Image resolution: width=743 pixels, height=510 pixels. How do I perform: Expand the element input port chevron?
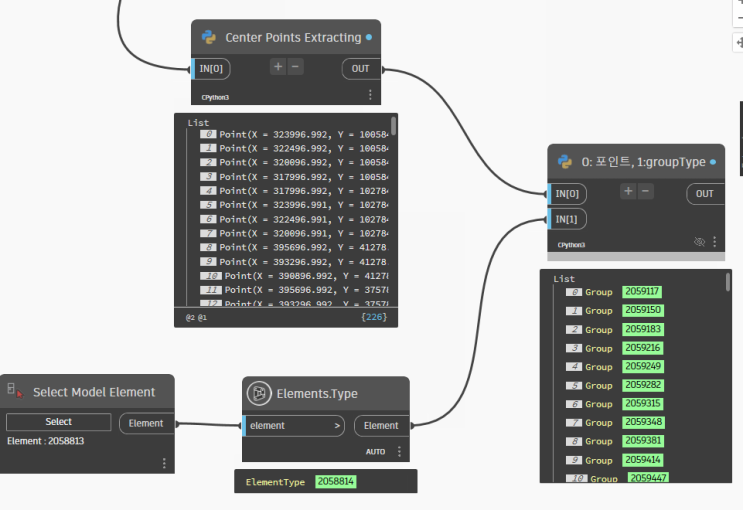pos(337,426)
